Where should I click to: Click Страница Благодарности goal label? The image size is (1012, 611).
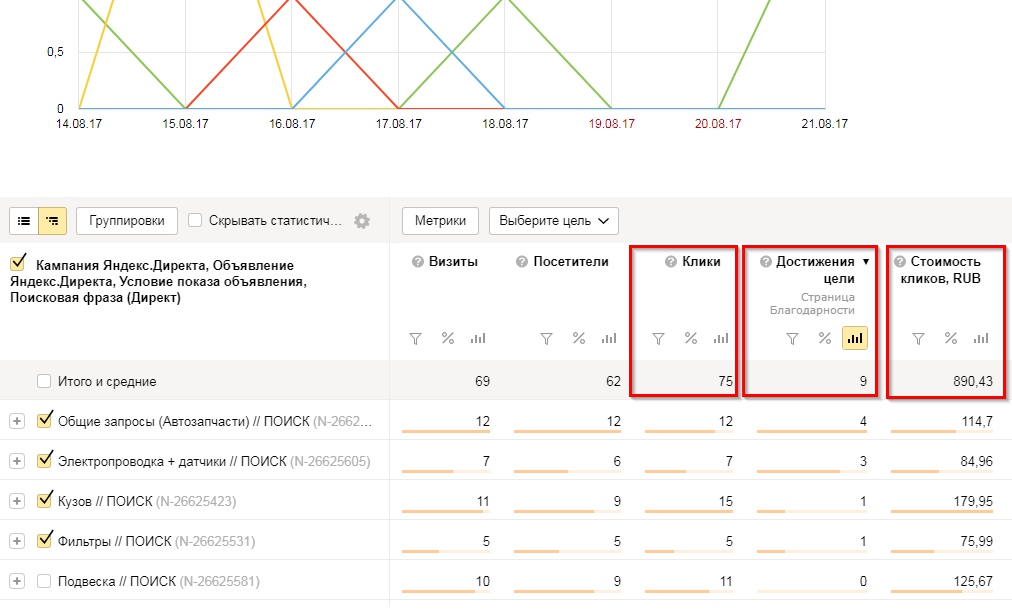pos(812,303)
